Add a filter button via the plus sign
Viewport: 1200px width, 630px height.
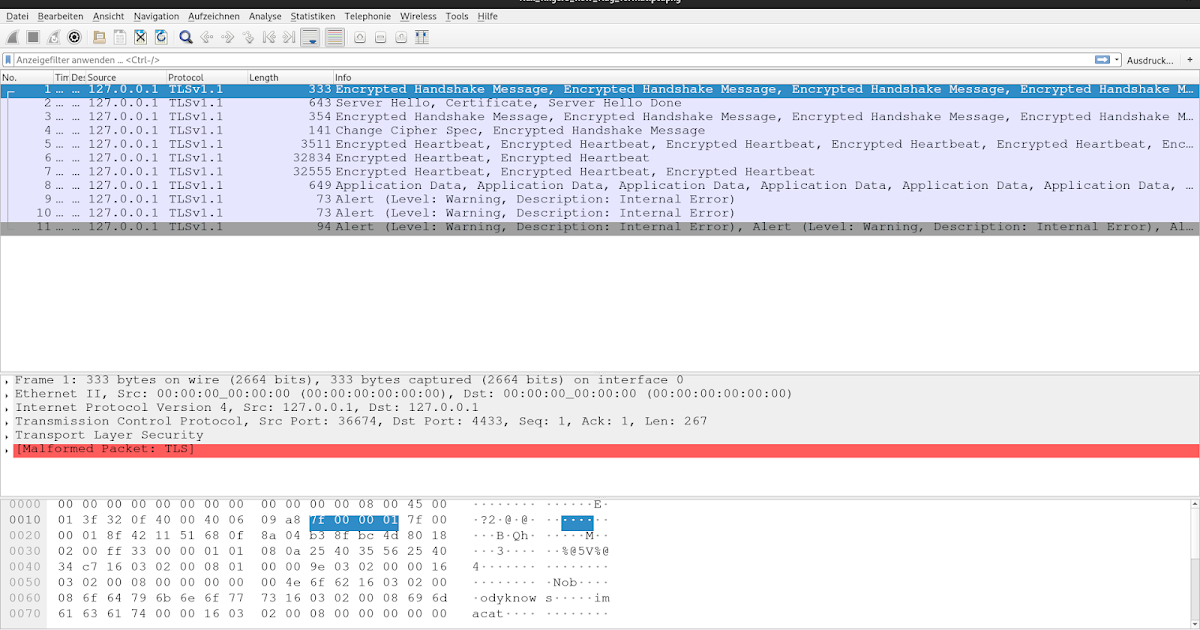1190,60
